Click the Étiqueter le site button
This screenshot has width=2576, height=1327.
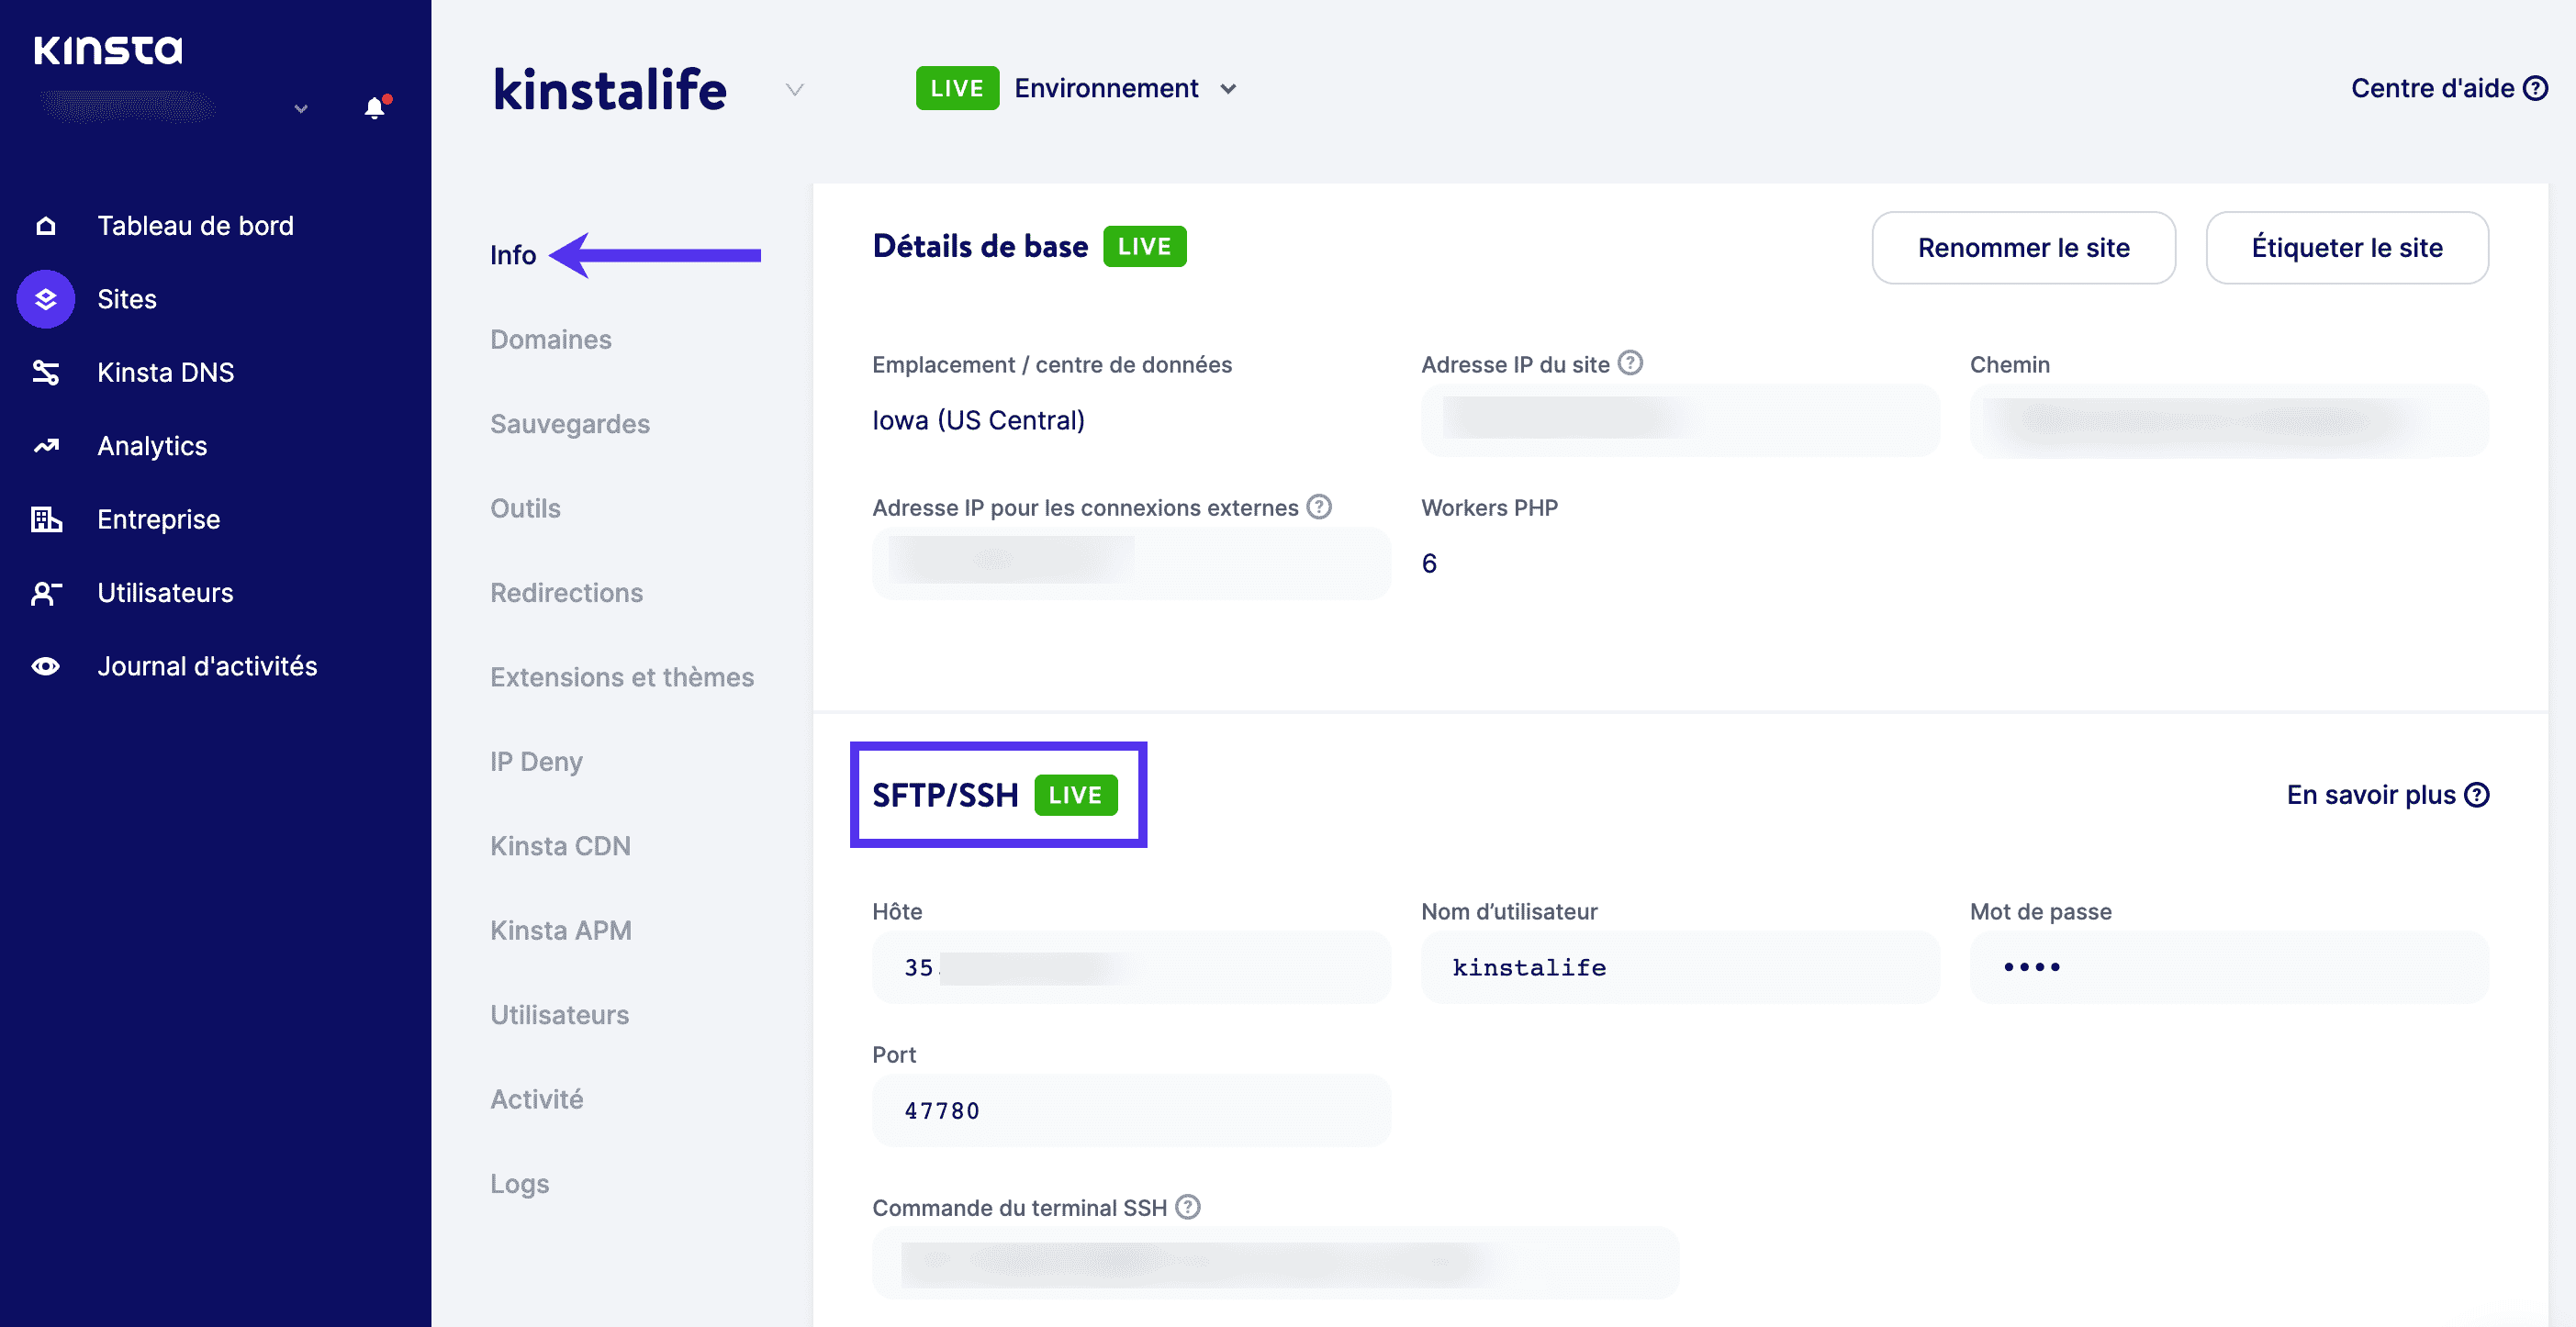coord(2347,247)
